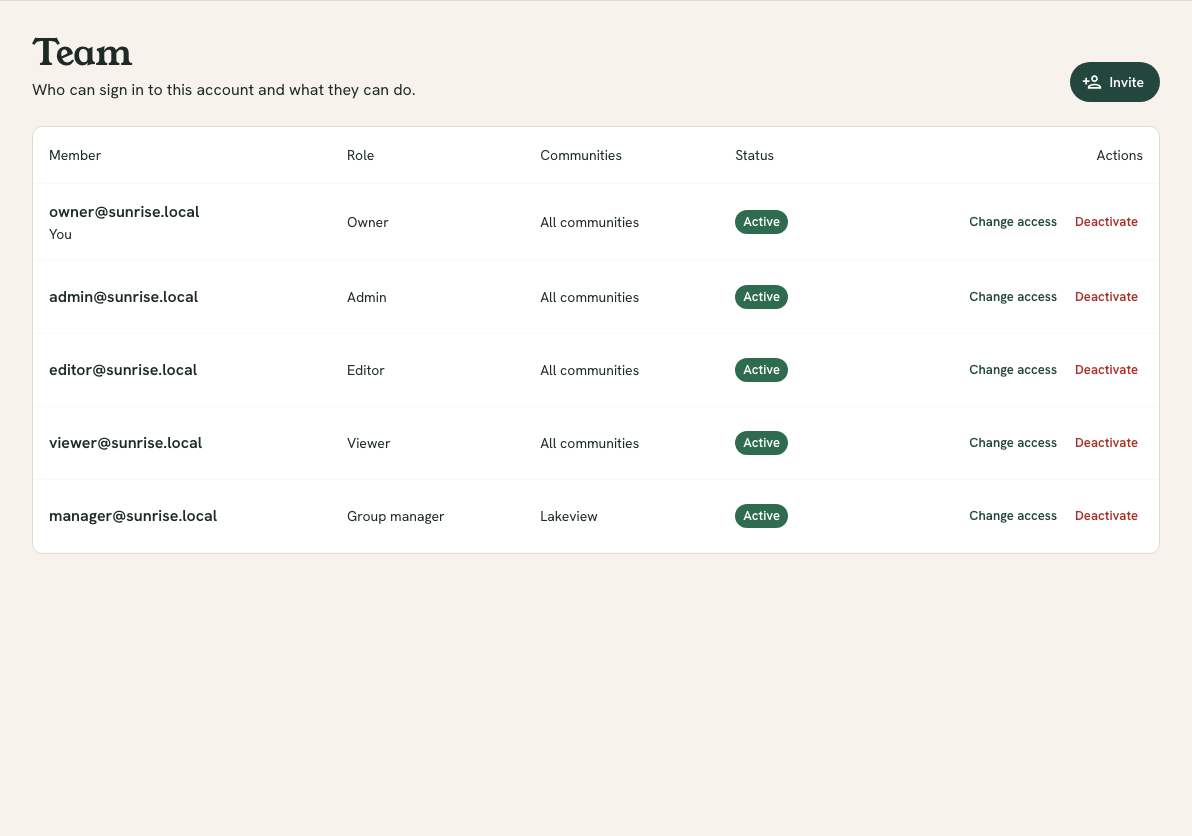Change access for owner@sunrise.local
The image size is (1192, 836).
(1013, 222)
